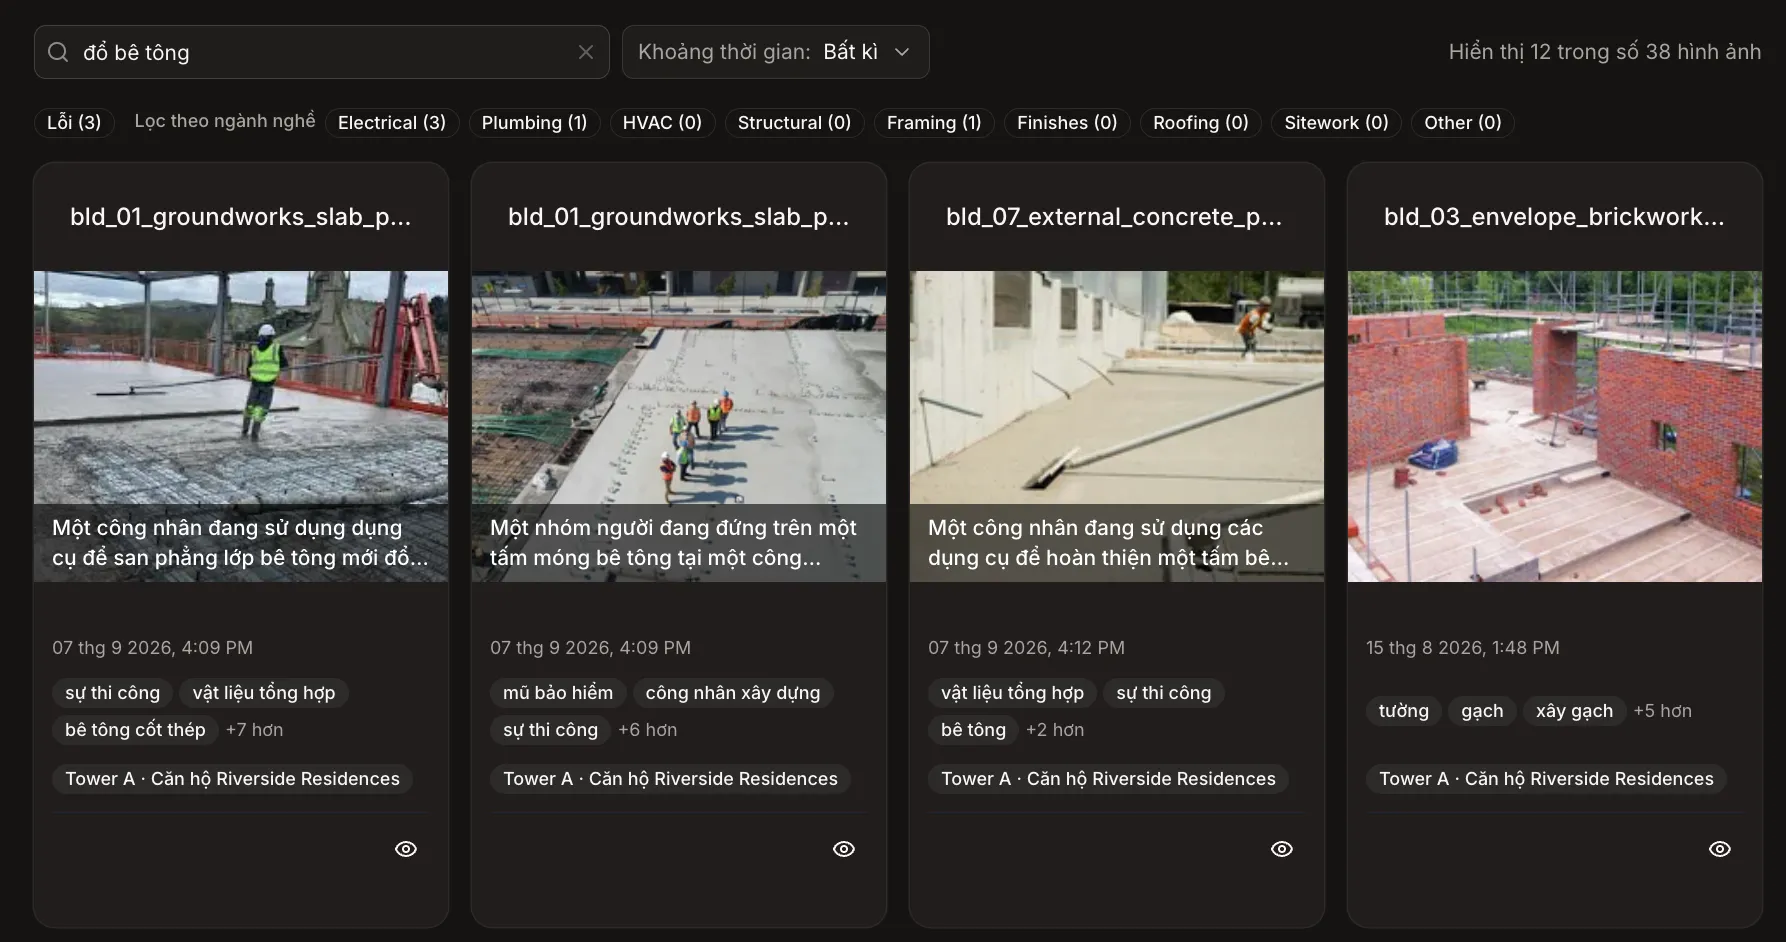1786x942 pixels.
Task: Open thumbnail of worker leveling fresh concrete
Action: 241,426
